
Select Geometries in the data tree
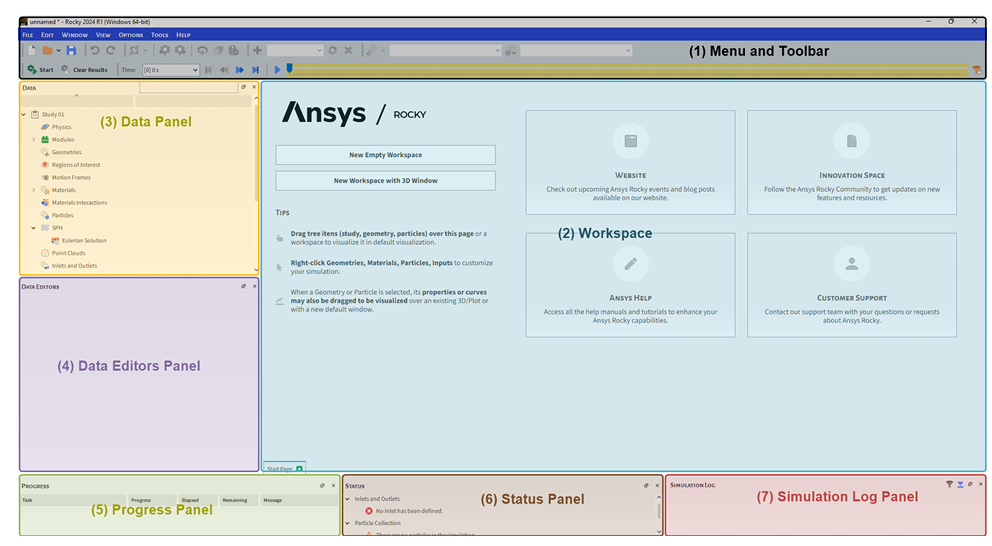click(x=66, y=152)
